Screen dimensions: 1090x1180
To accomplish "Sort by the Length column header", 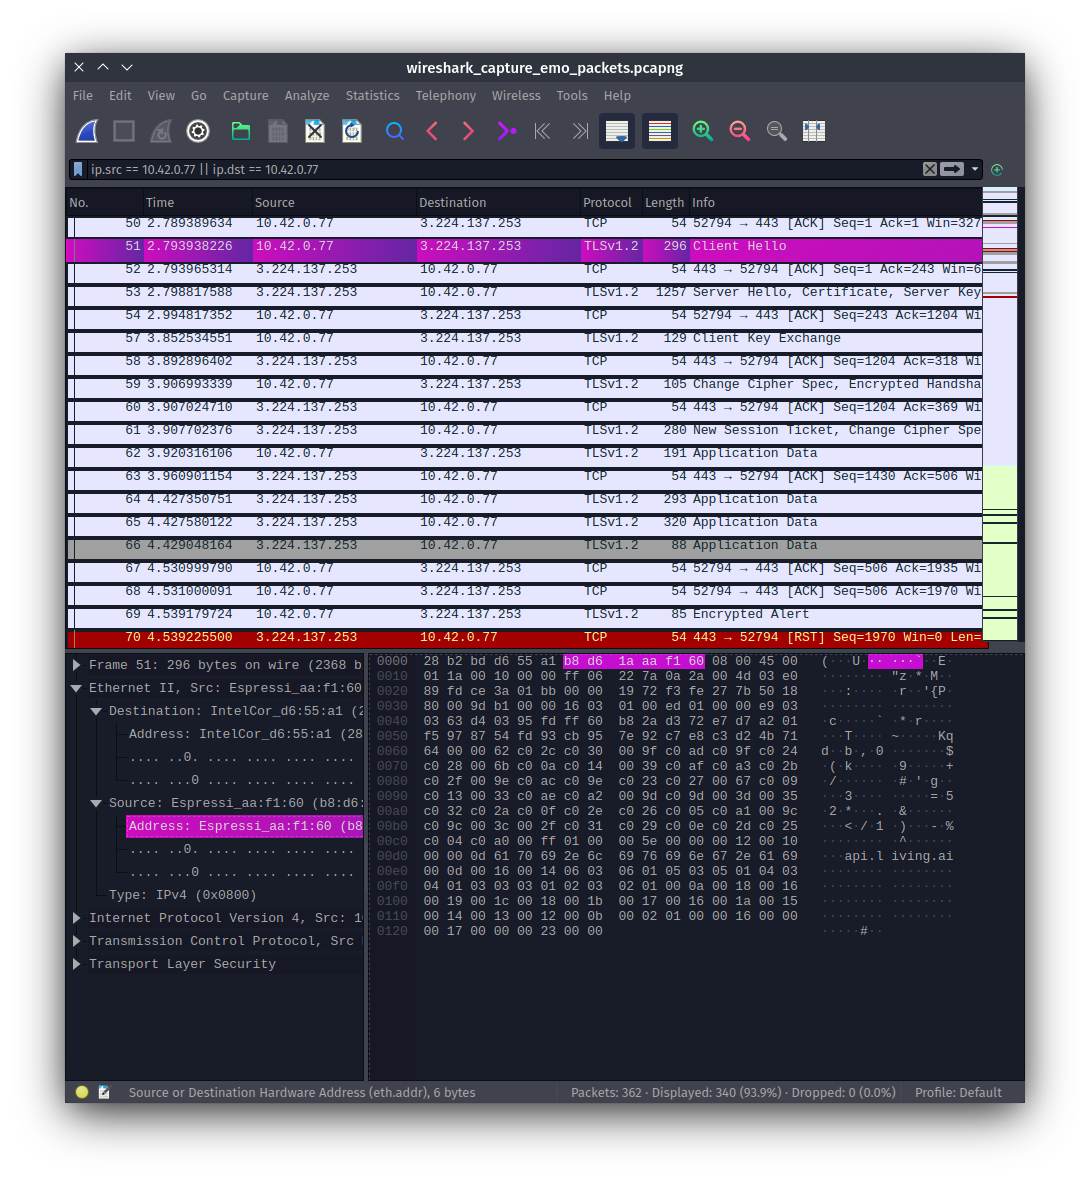I will pos(665,202).
